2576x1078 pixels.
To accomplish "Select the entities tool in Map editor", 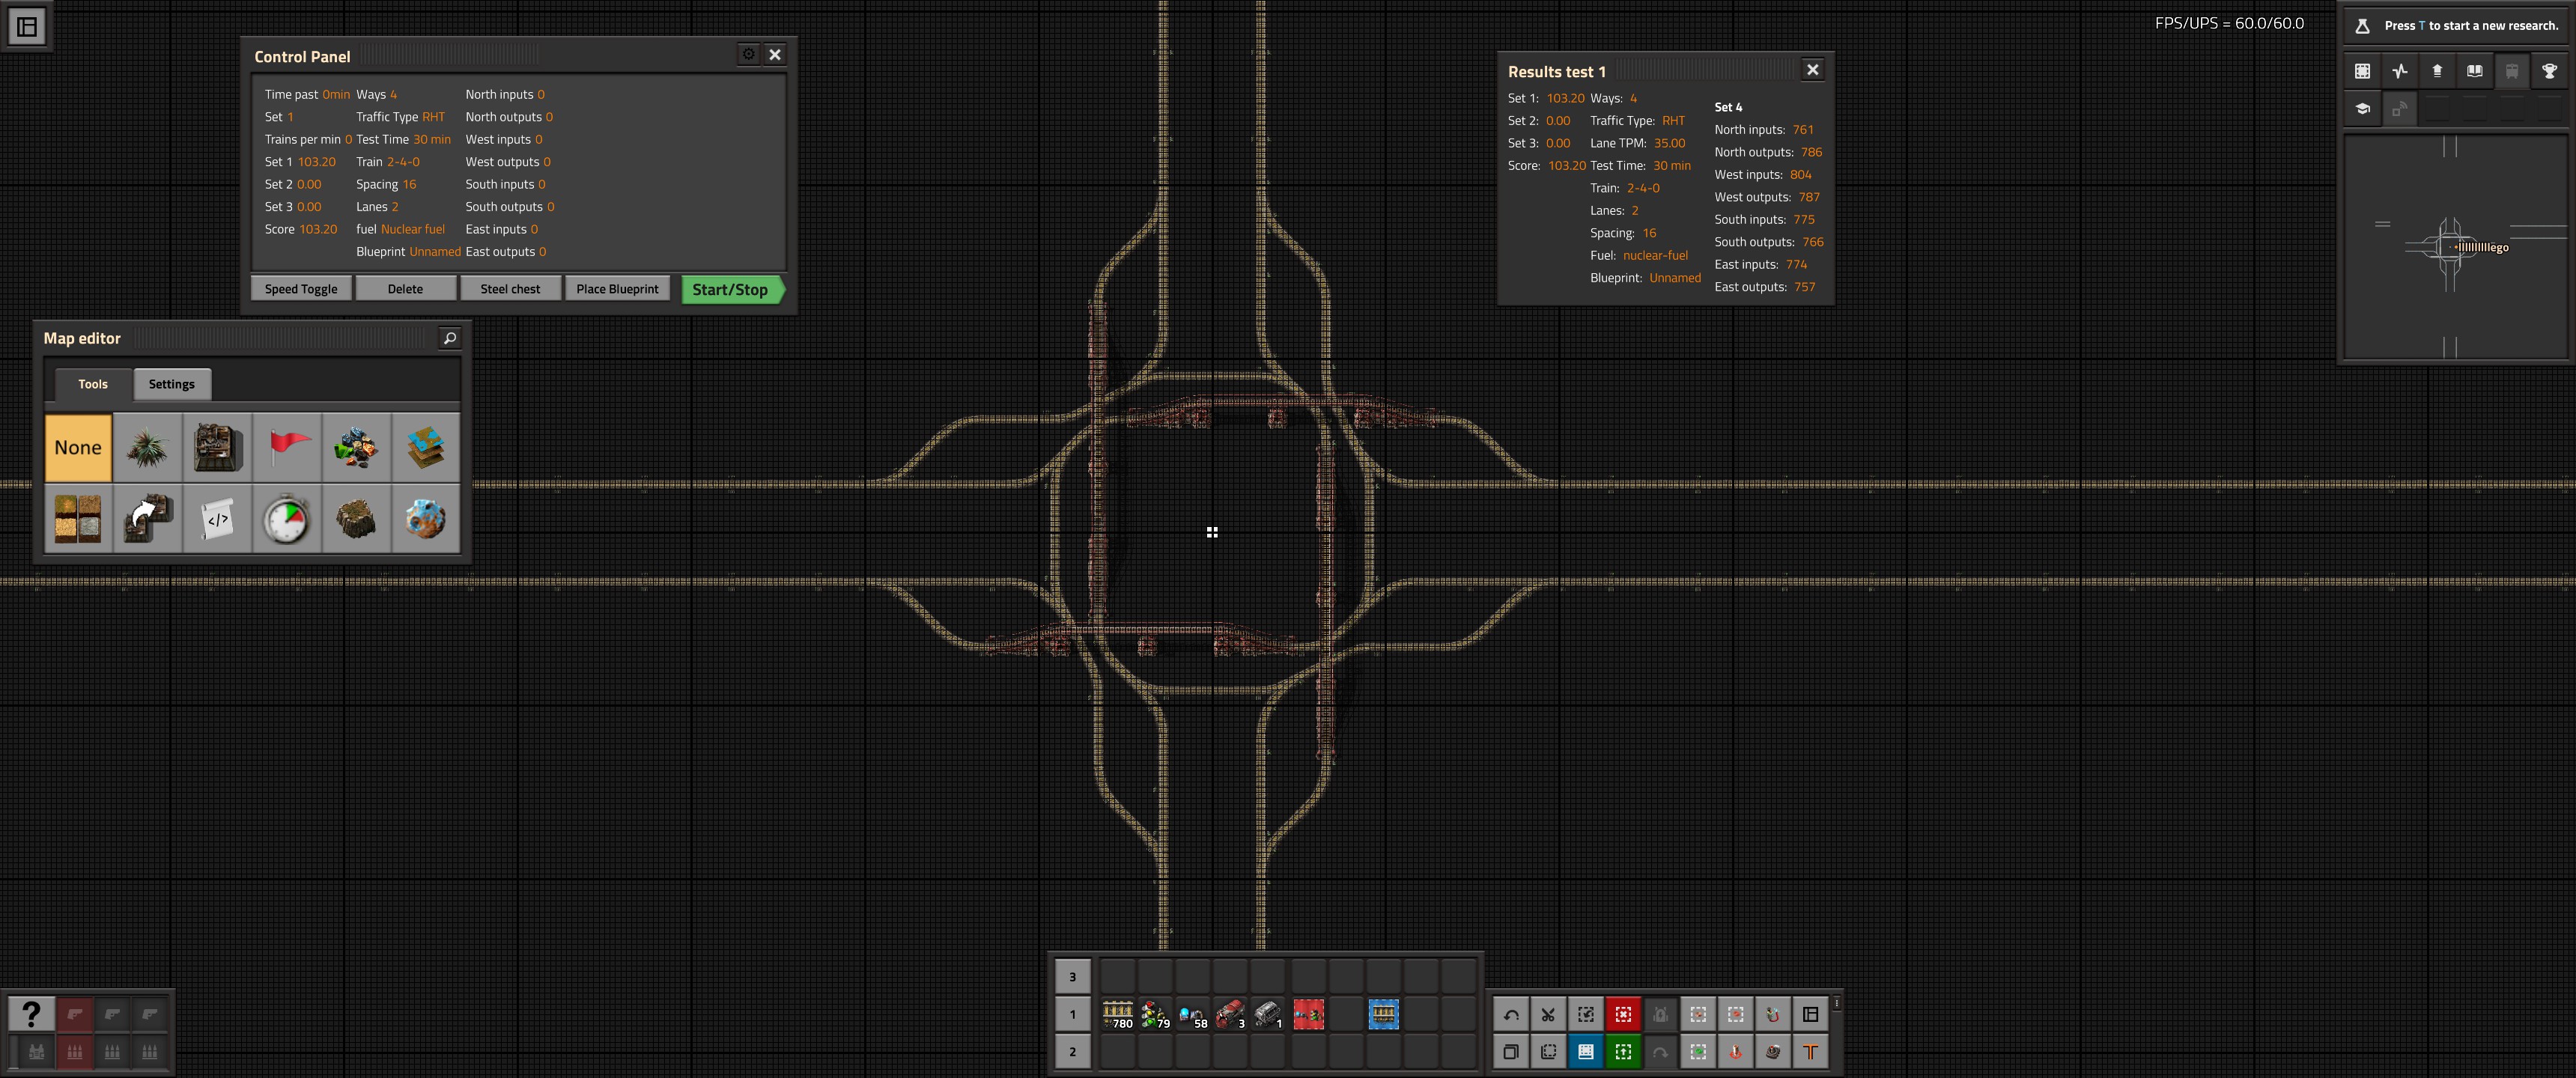I will [x=217, y=447].
